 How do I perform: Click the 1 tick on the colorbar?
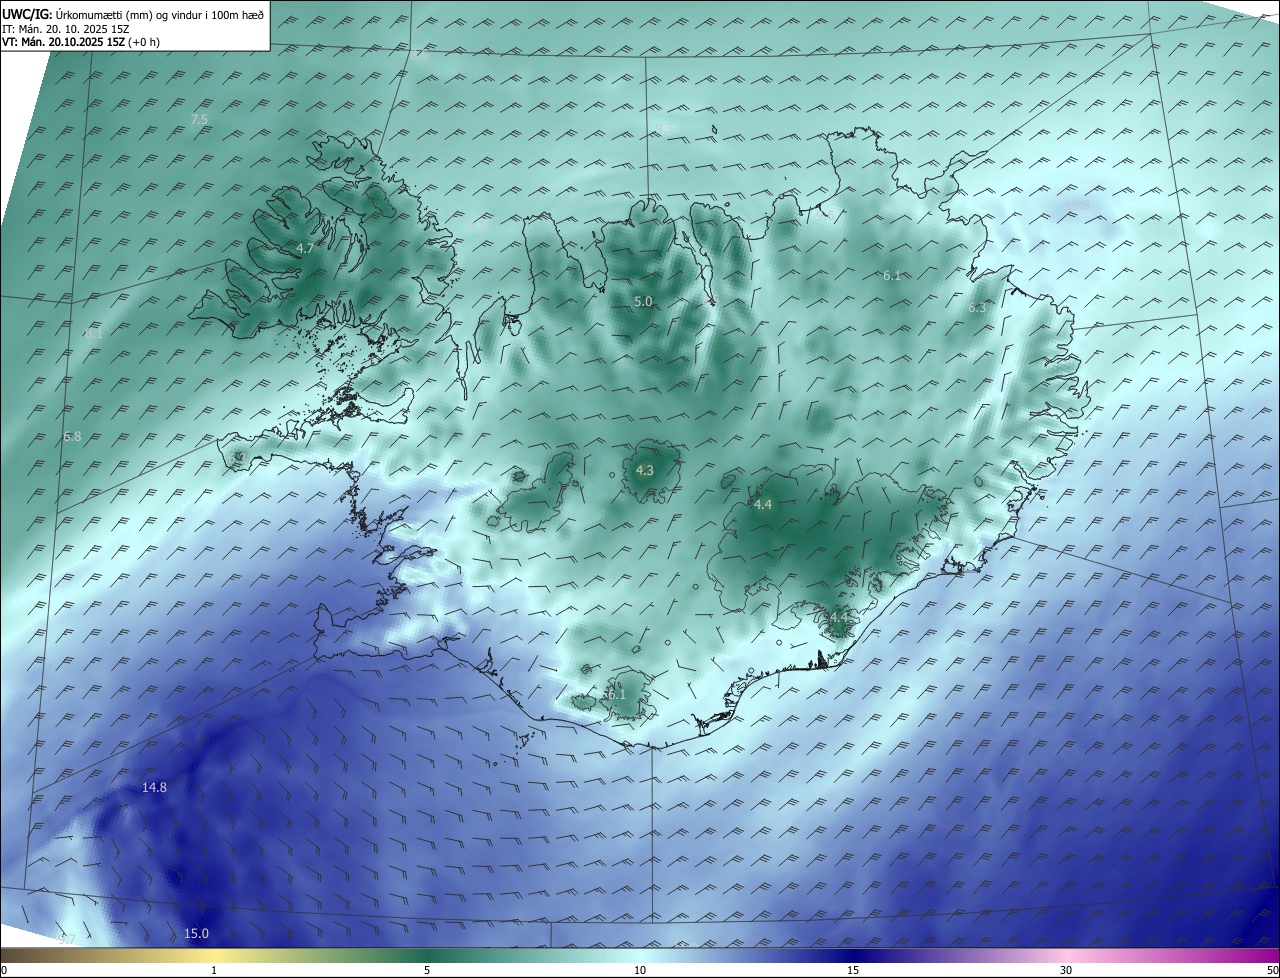(214, 970)
